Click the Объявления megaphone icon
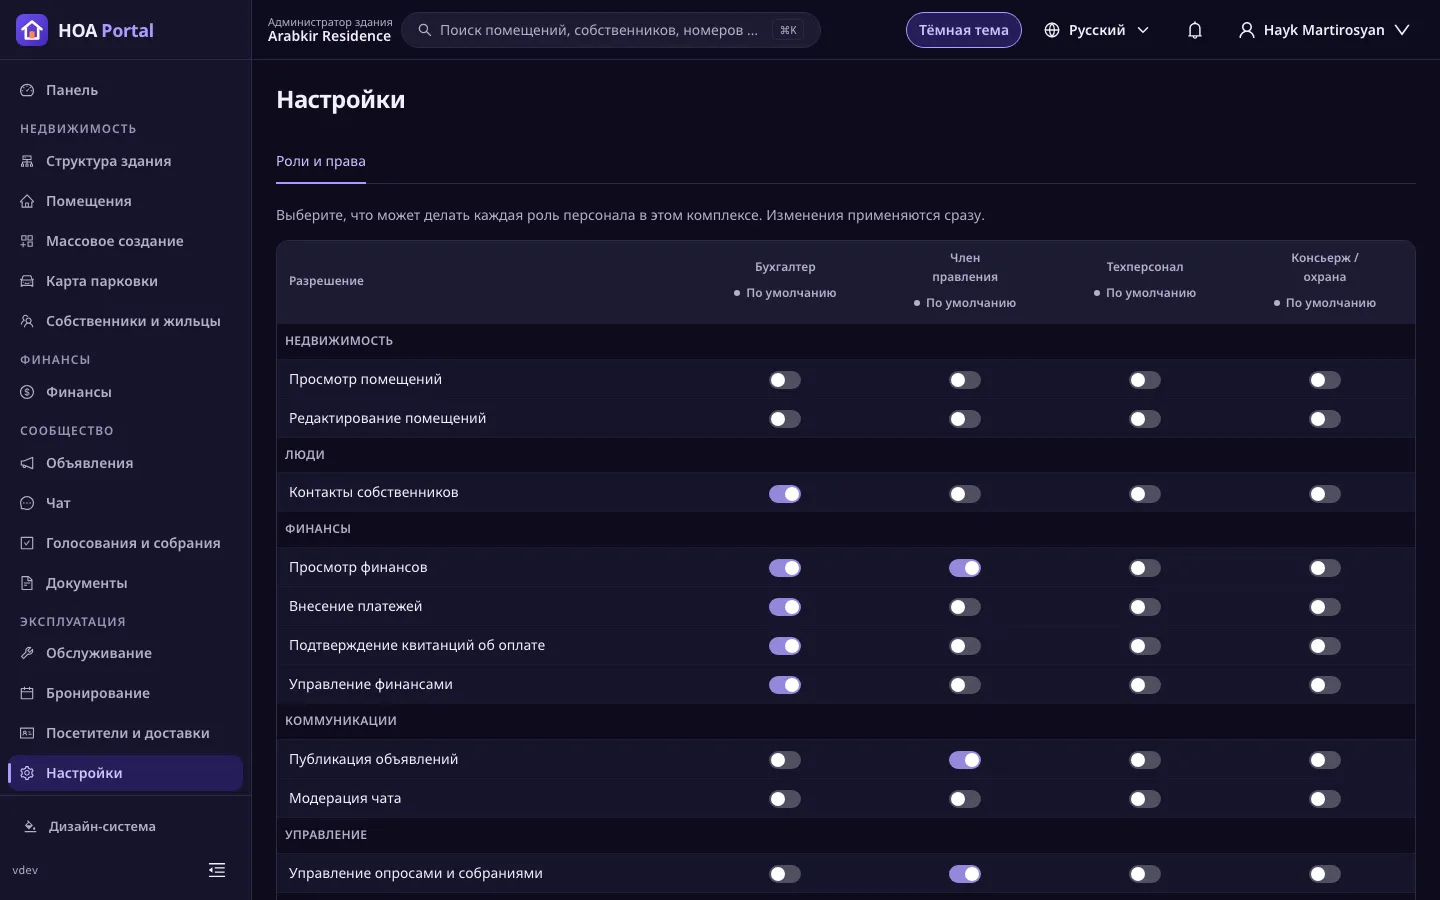Image resolution: width=1440 pixels, height=900 pixels. point(27,463)
